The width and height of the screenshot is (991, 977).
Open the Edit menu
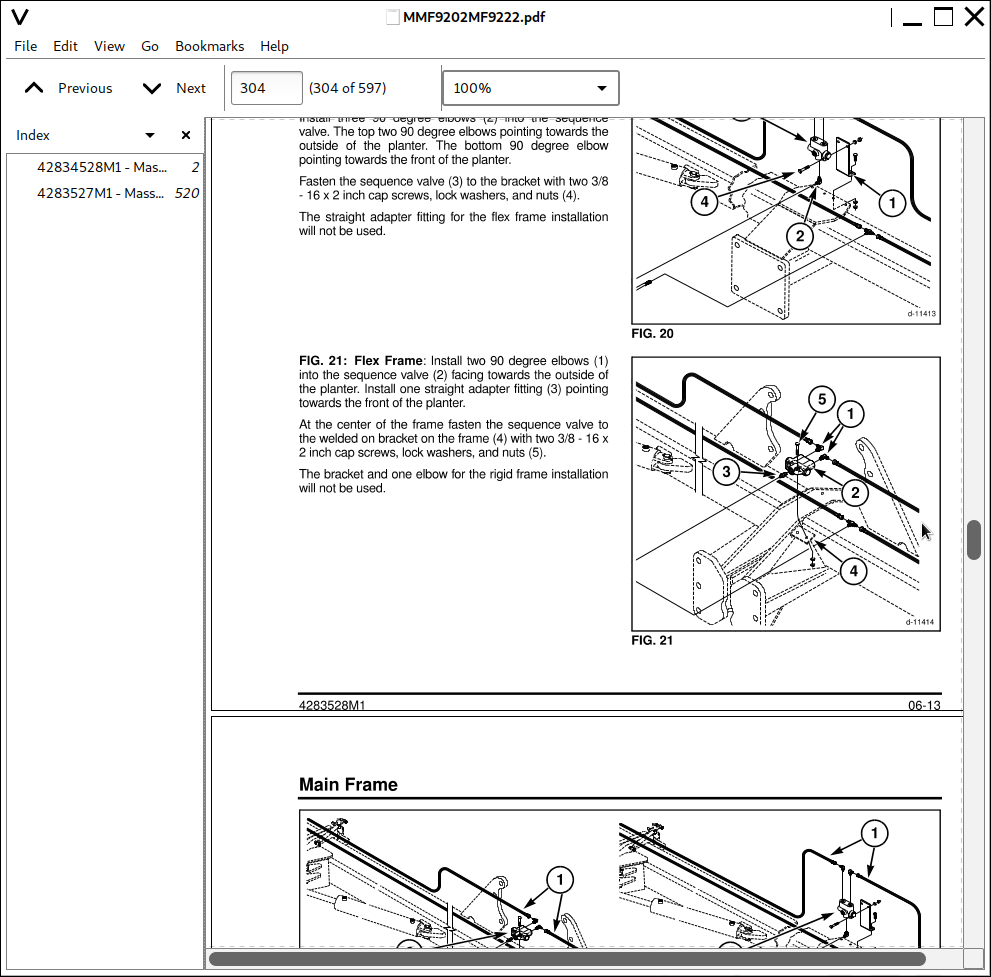tap(65, 46)
